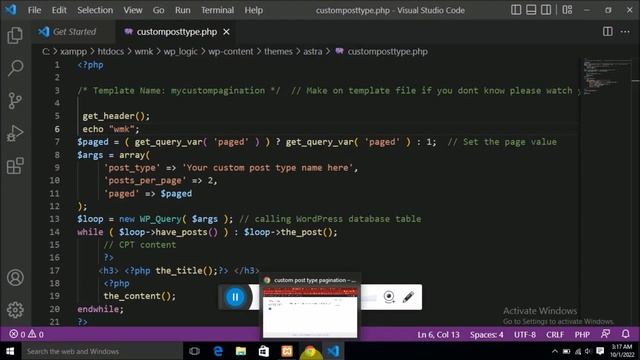The width and height of the screenshot is (640, 360).
Task: Toggle primary sidebar layout icon
Action: [516, 10]
